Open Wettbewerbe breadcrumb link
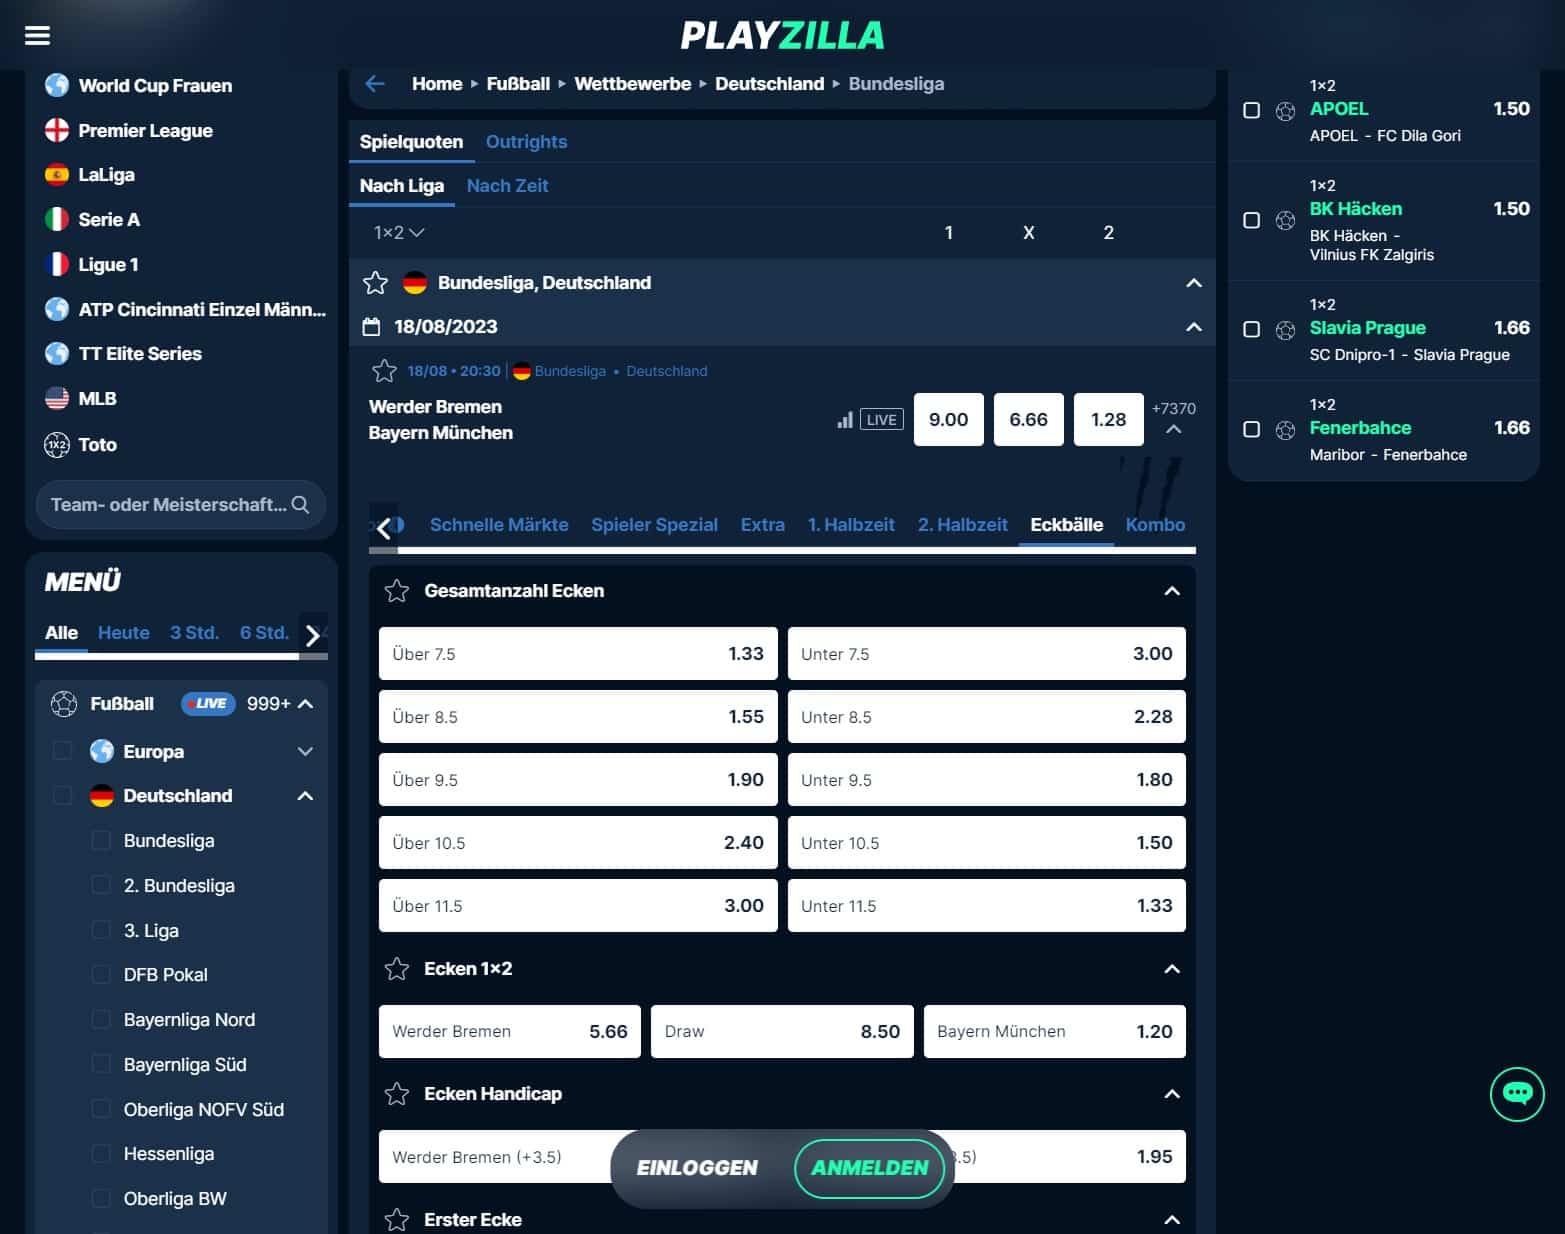The width and height of the screenshot is (1565, 1234). (632, 84)
